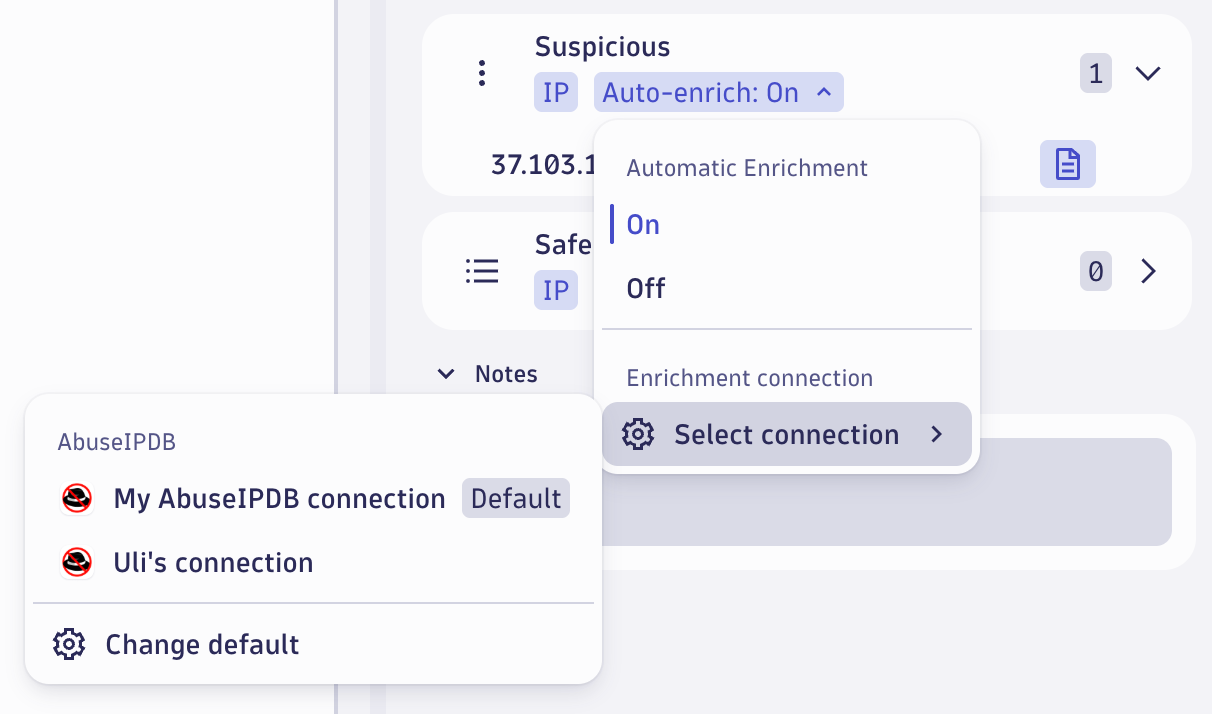Open the three-dot menu on the Suspicious card
The height and width of the screenshot is (714, 1212).
(482, 72)
